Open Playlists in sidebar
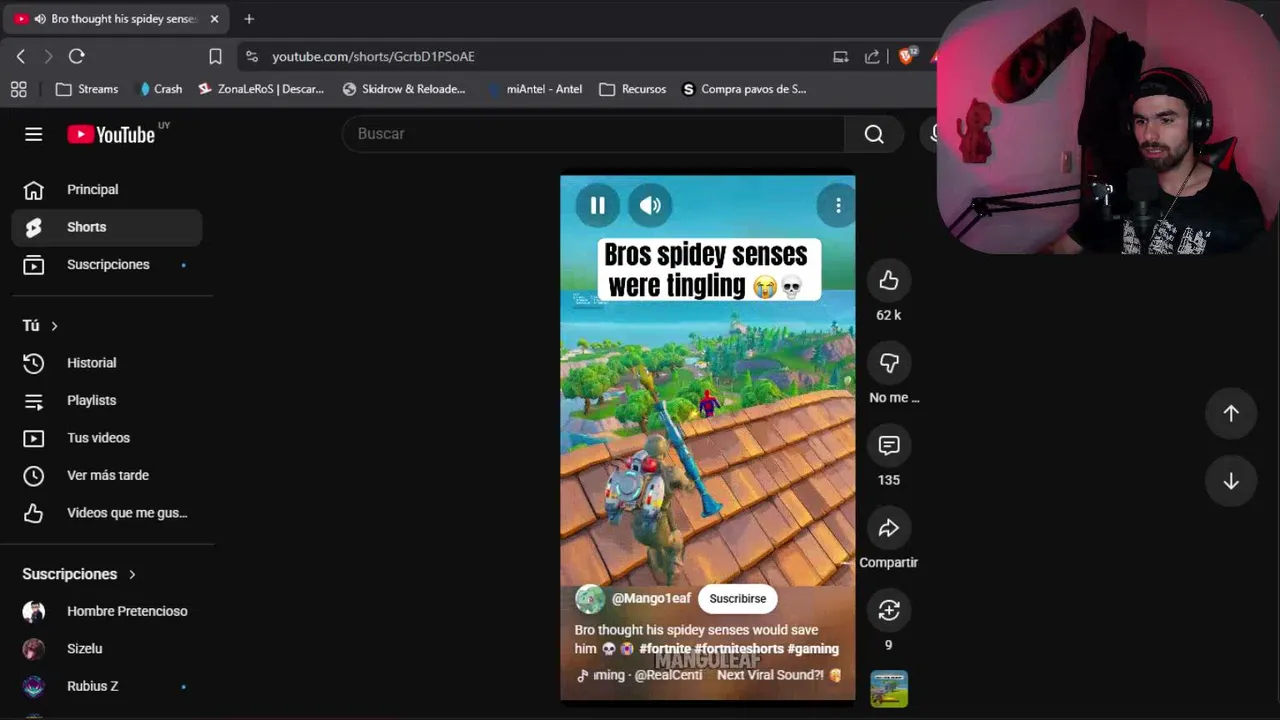1280x720 pixels. [107, 400]
